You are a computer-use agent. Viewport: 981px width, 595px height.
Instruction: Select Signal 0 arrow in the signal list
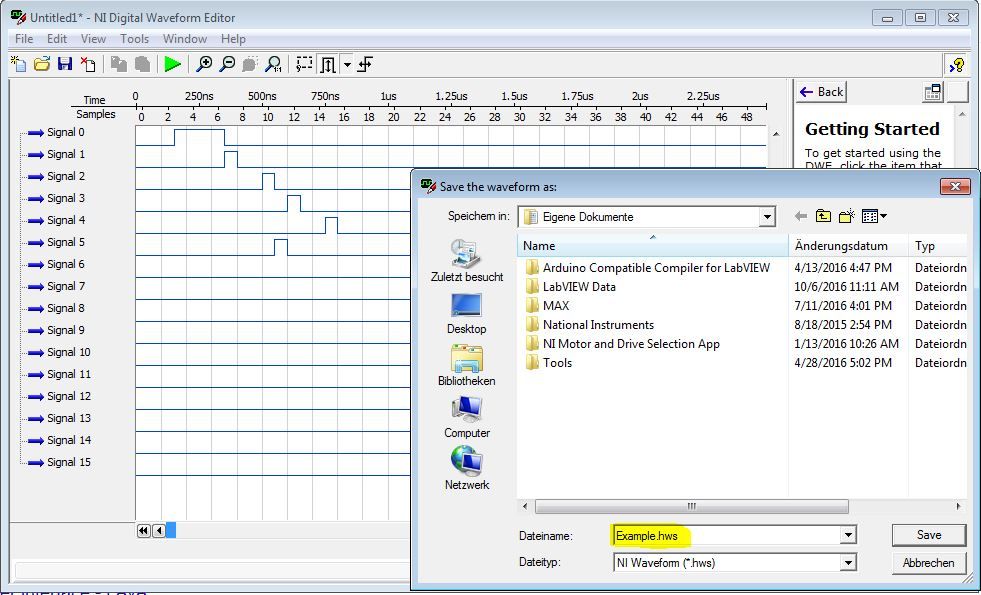coord(36,133)
